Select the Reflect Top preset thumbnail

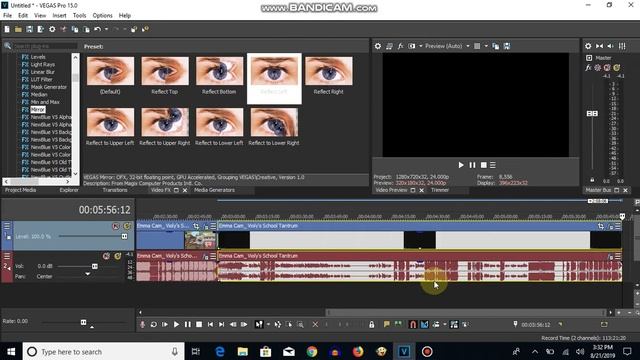[165, 71]
